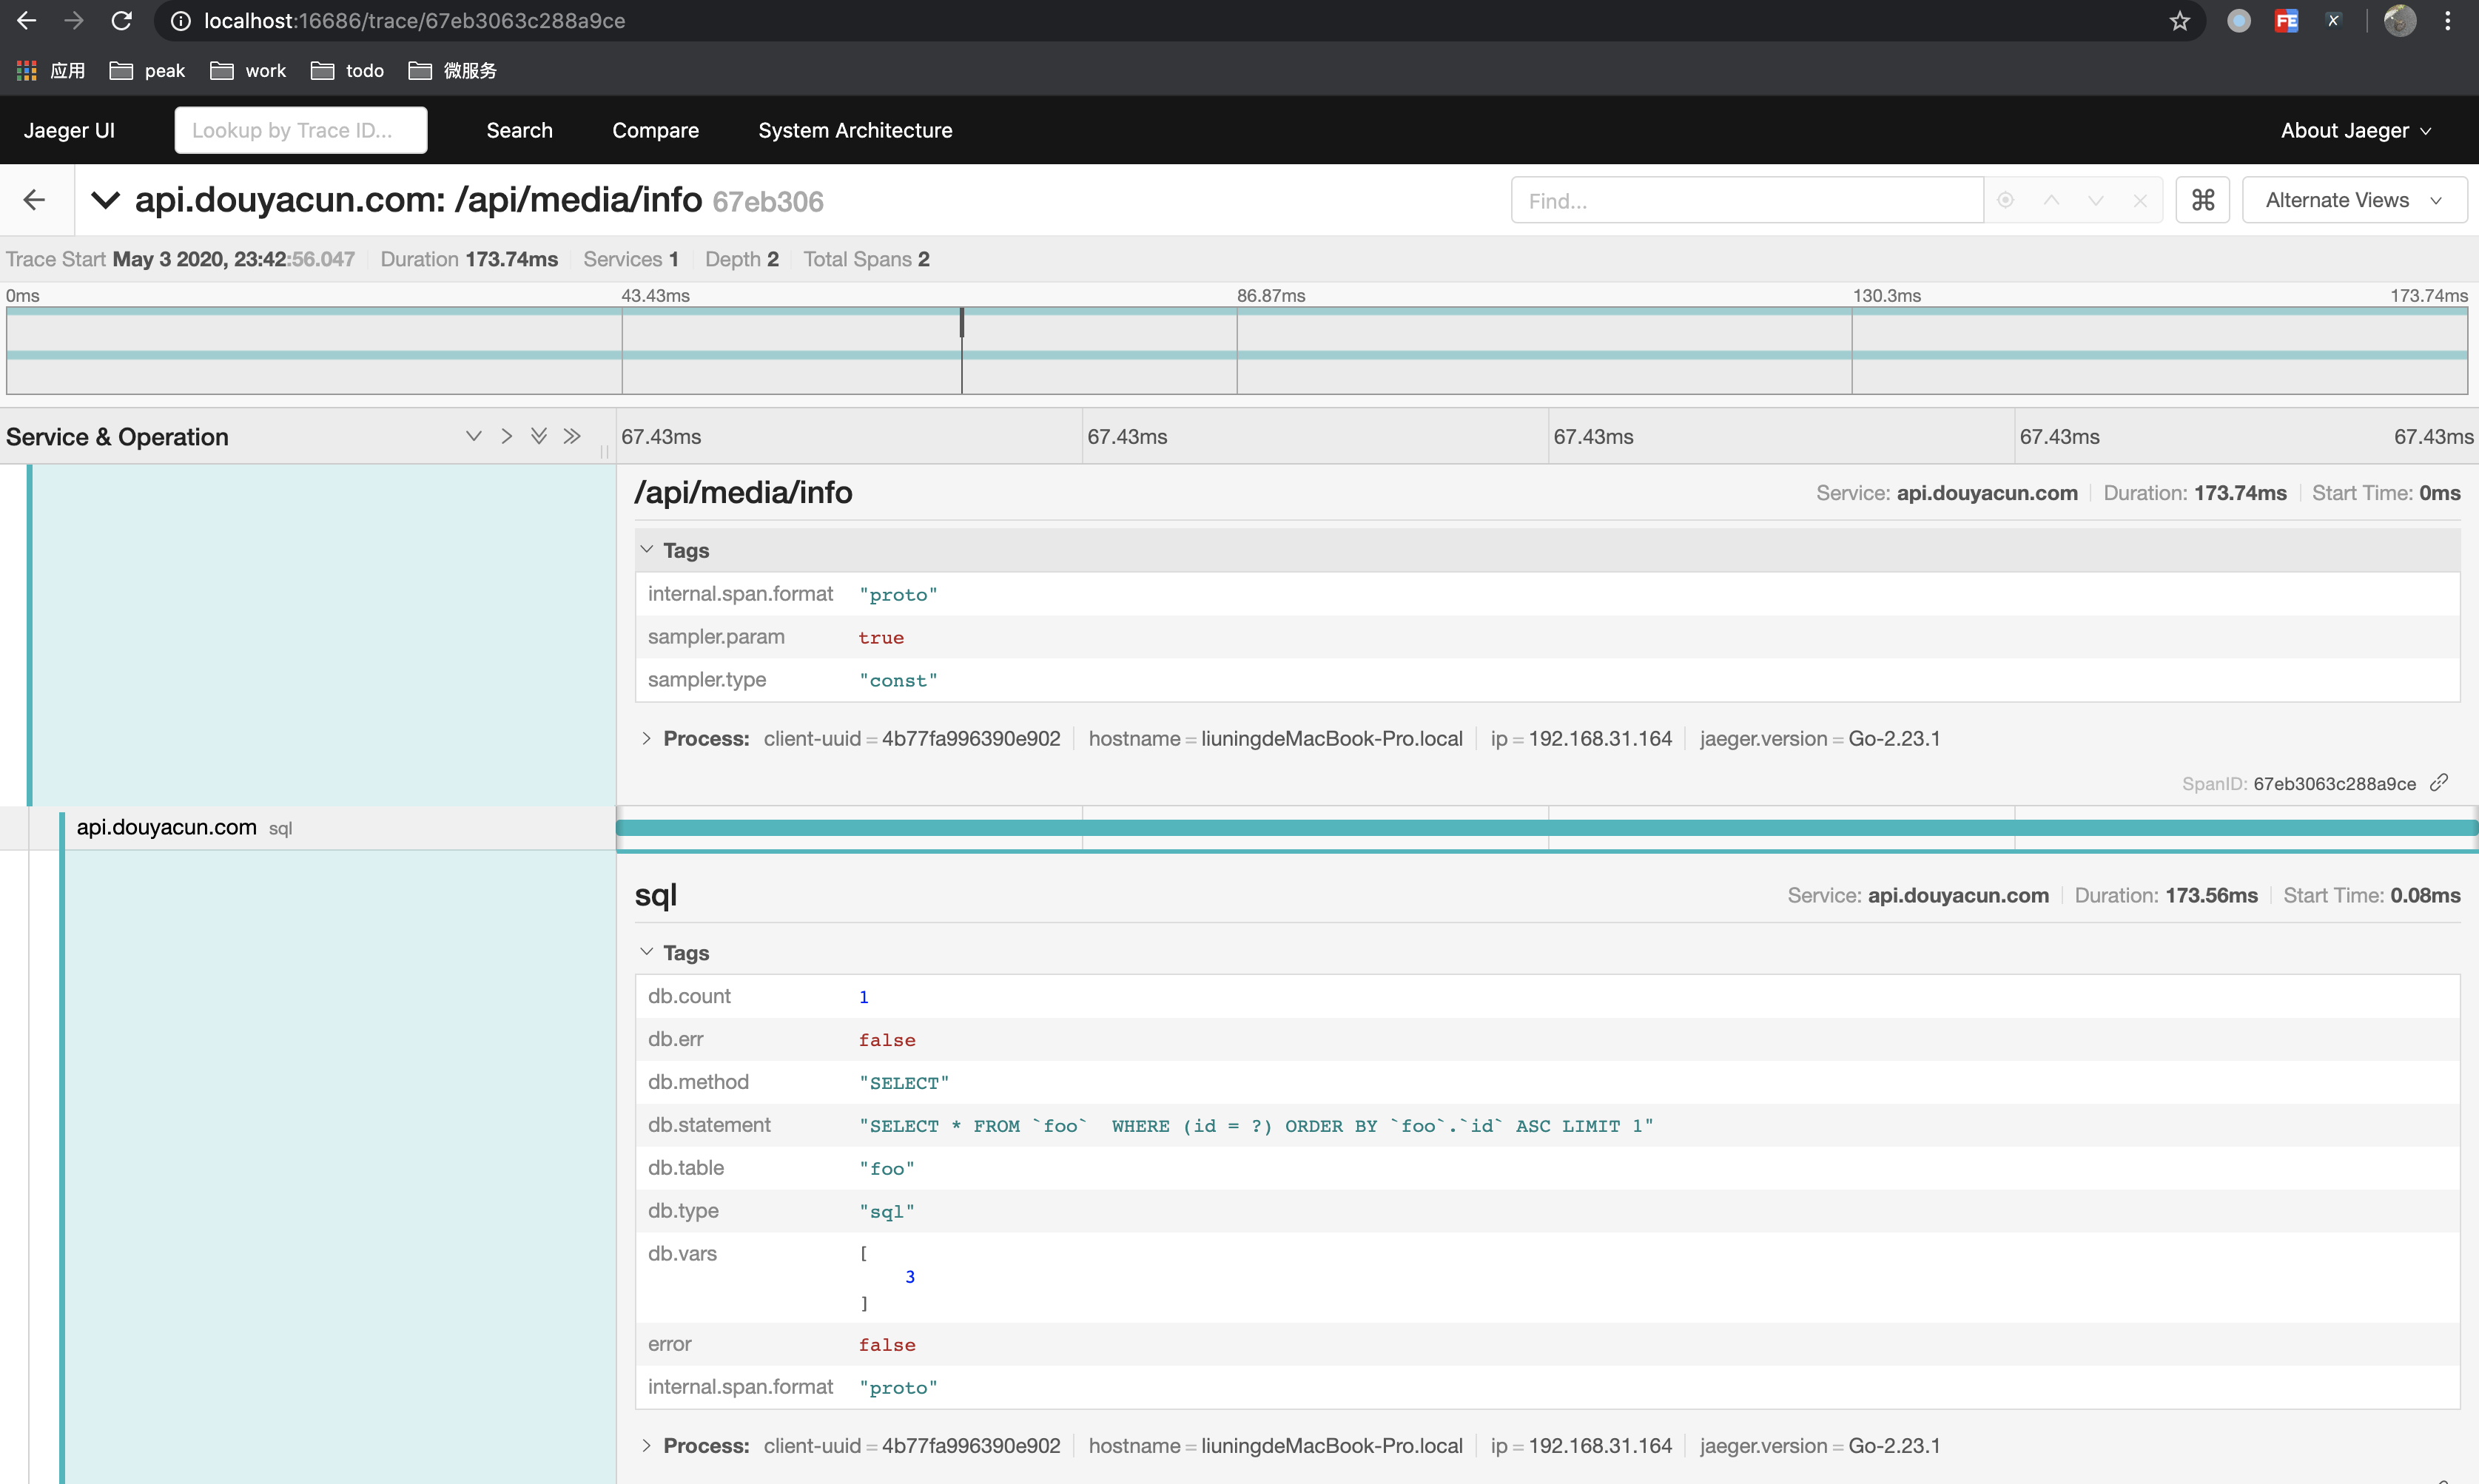The width and height of the screenshot is (2479, 1484).
Task: Click the span ID deep link icon
Action: (2438, 783)
